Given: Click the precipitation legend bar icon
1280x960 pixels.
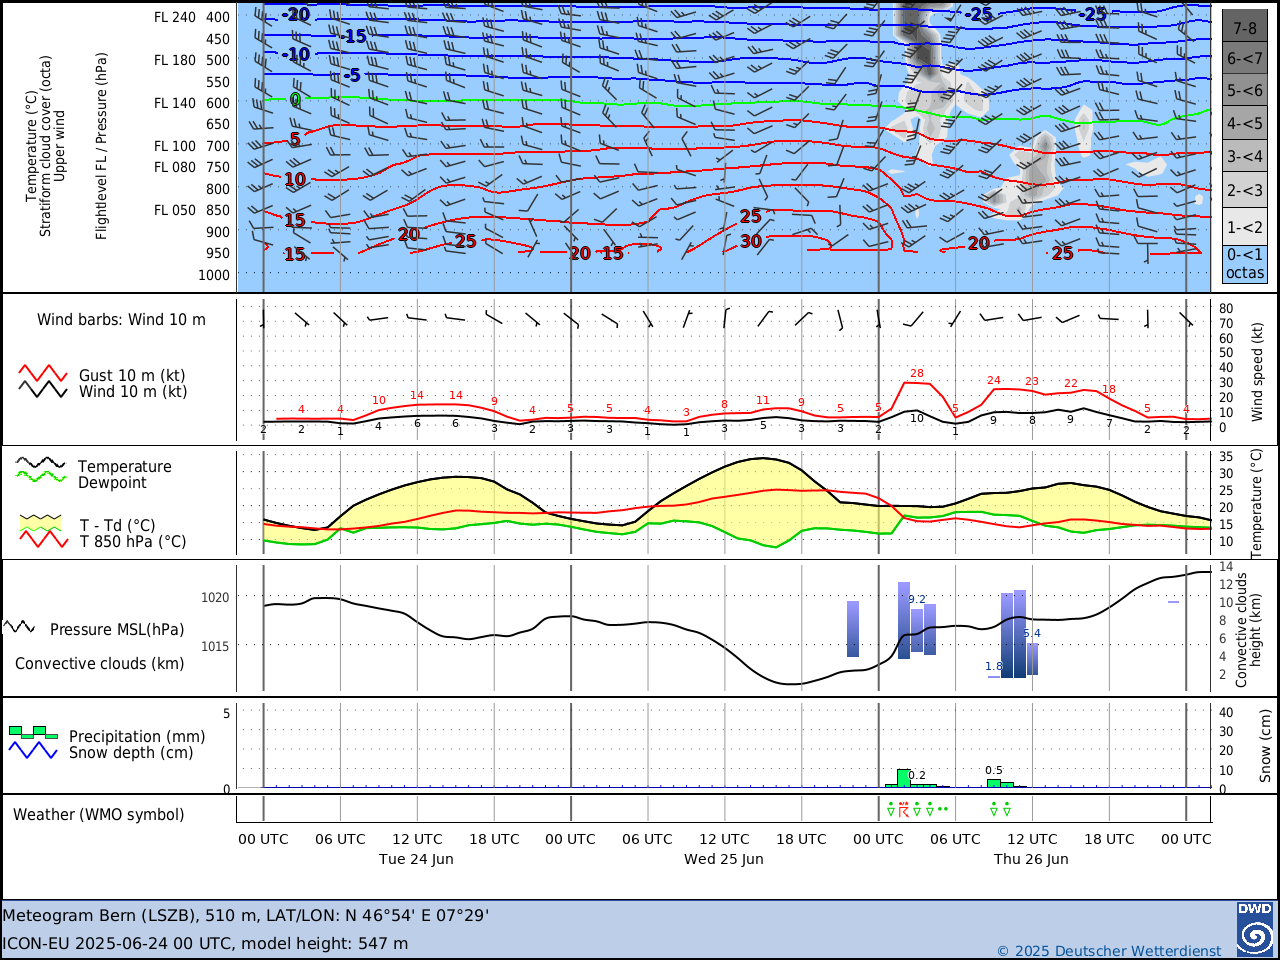Looking at the screenshot, I should tap(33, 732).
